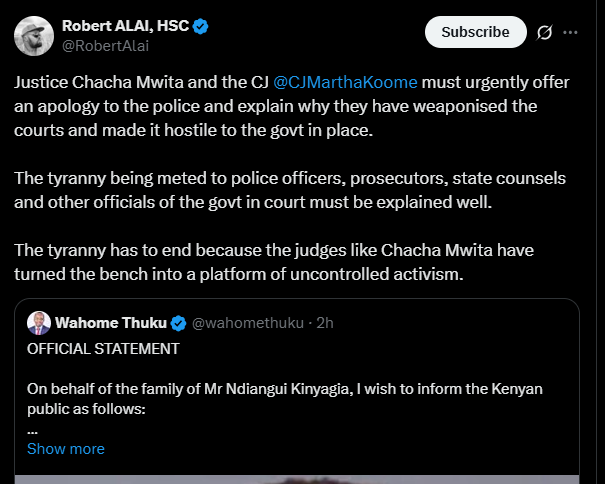Open the quoted post's 2h timestamp
This screenshot has width=605, height=484.
point(325,323)
